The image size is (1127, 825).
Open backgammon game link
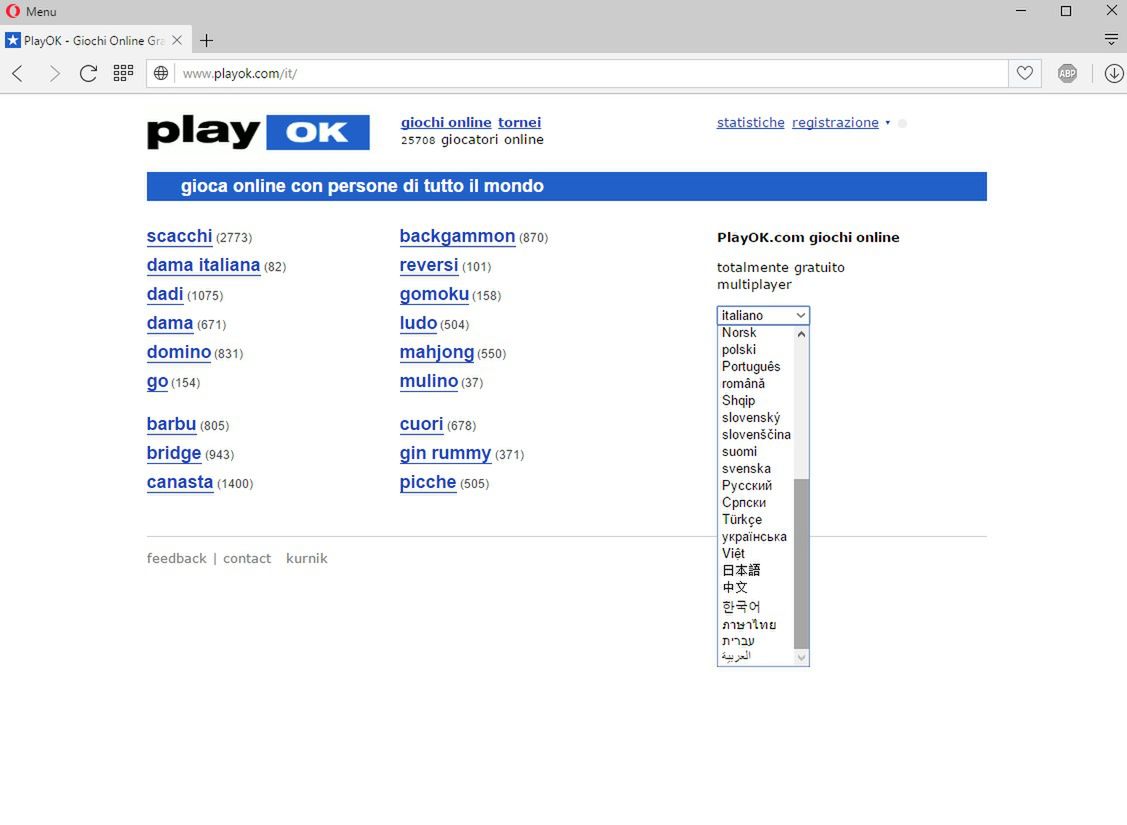pyautogui.click(x=457, y=236)
